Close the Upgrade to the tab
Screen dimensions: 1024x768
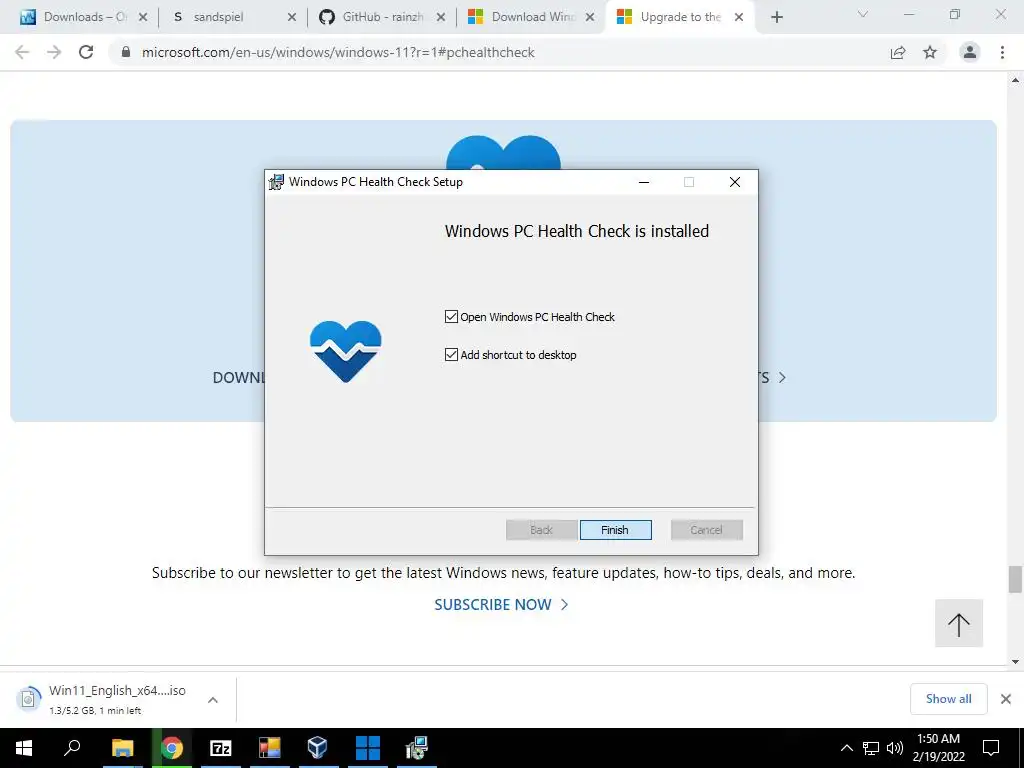coord(739,17)
